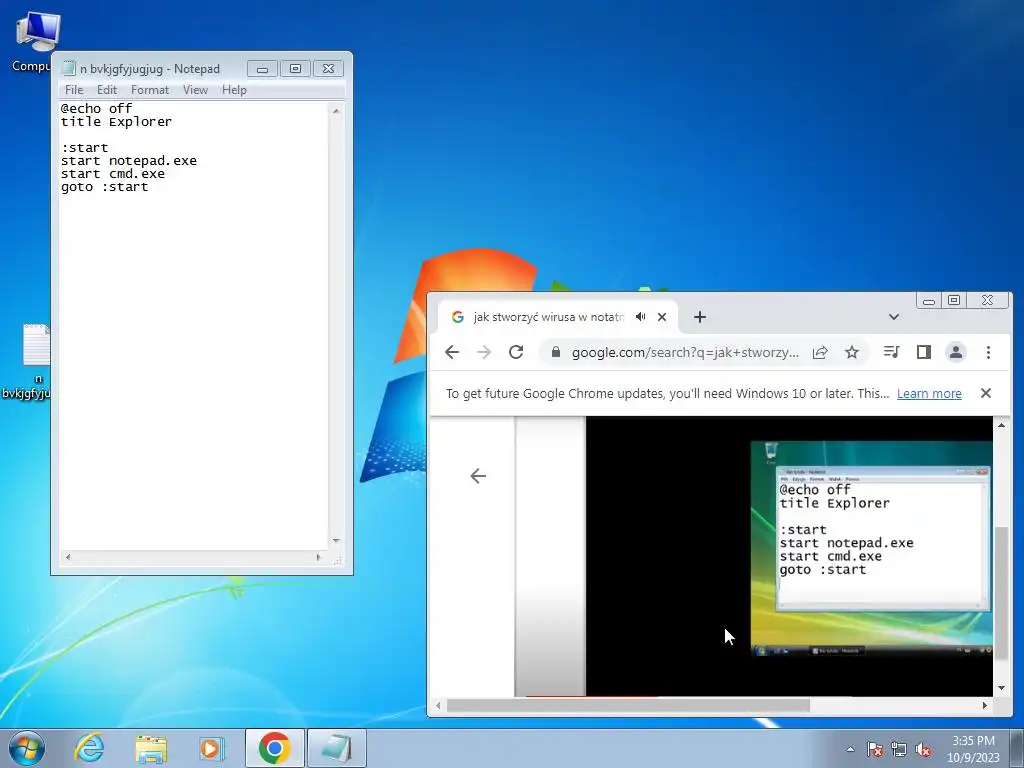Click Notepad horizontal scroll right arrow
The image size is (1024, 768).
coord(319,557)
